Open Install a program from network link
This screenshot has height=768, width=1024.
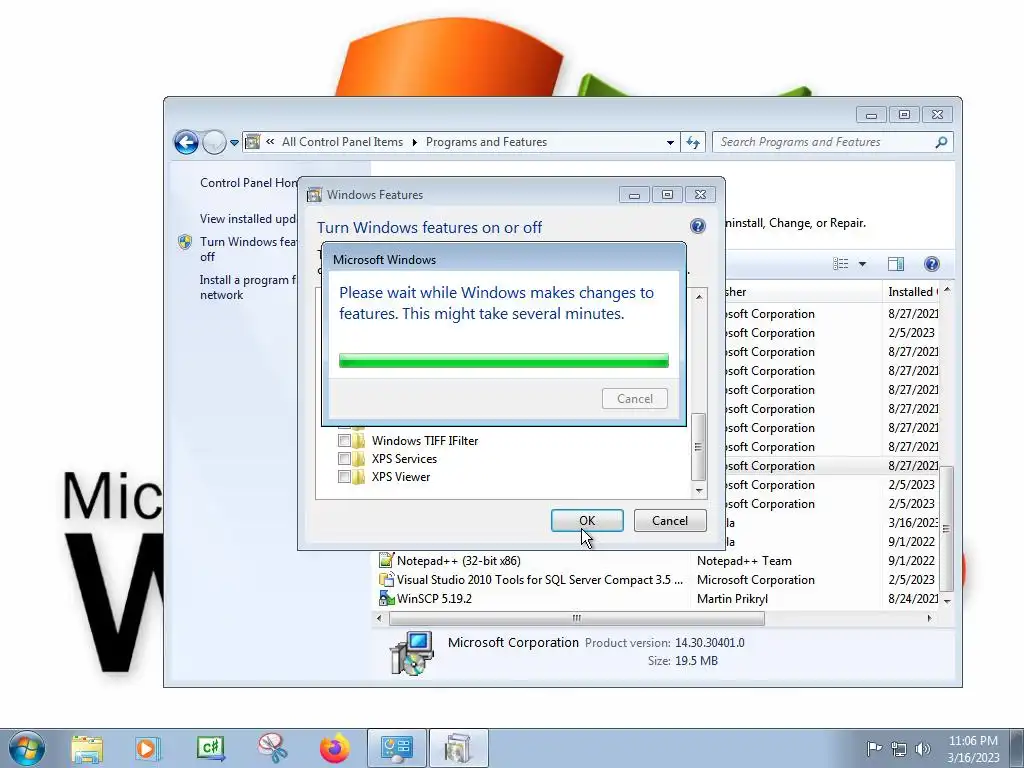click(x=248, y=287)
